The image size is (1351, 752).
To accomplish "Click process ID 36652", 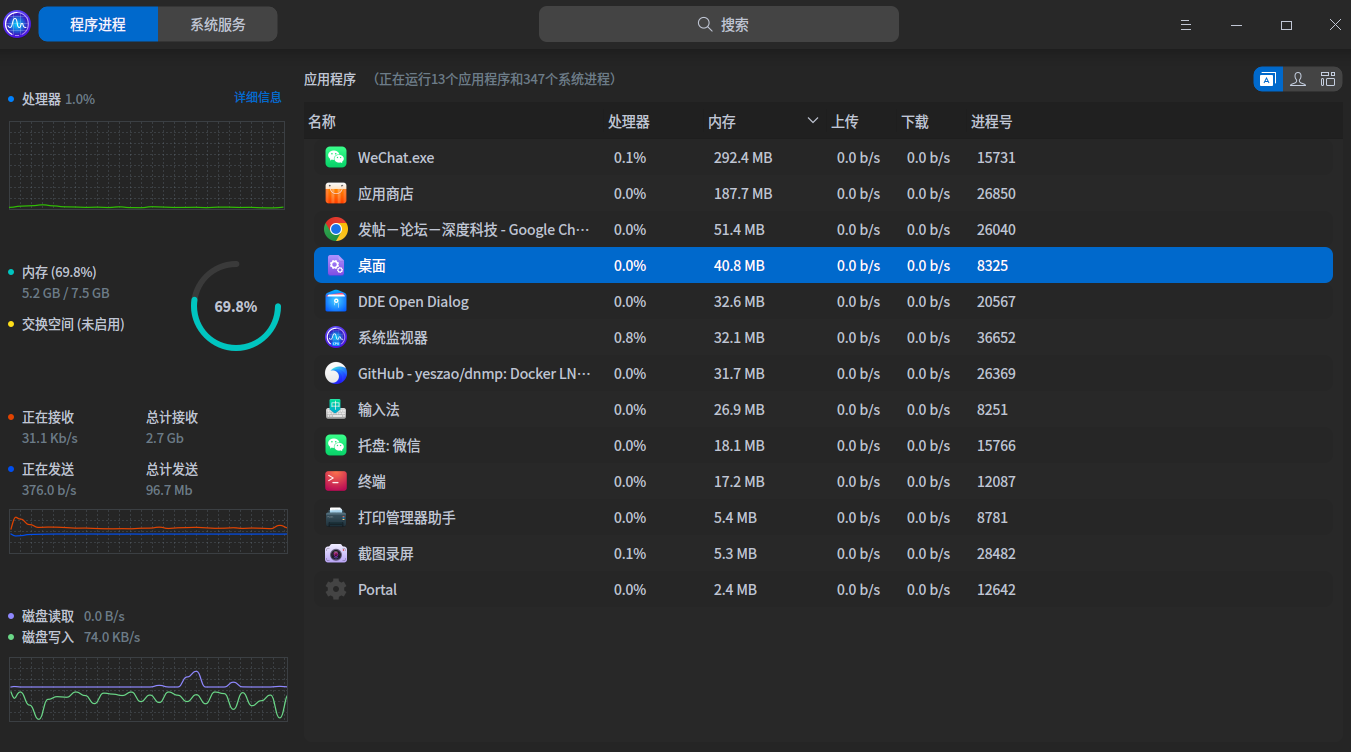I will pos(996,338).
